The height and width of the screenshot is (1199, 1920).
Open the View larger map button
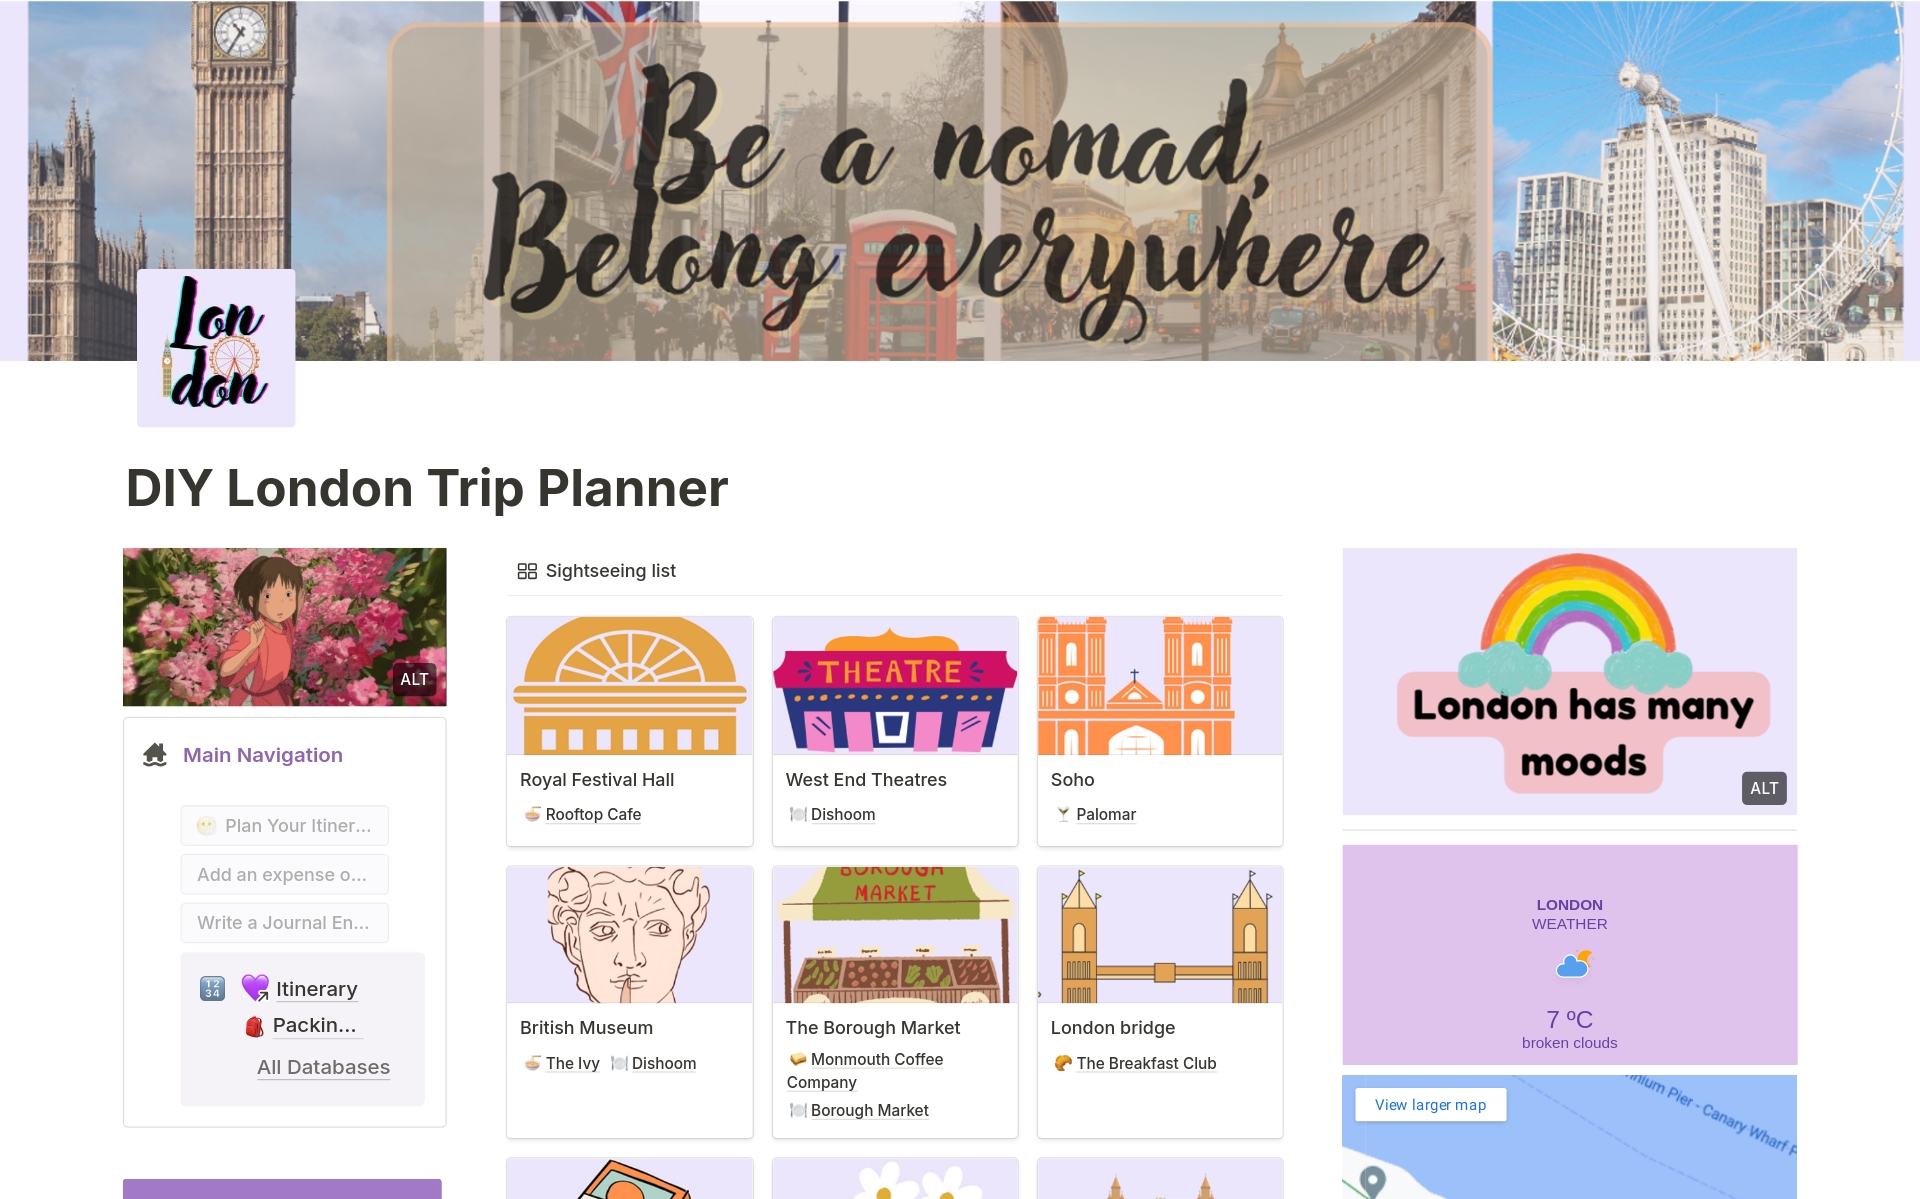1430,1104
